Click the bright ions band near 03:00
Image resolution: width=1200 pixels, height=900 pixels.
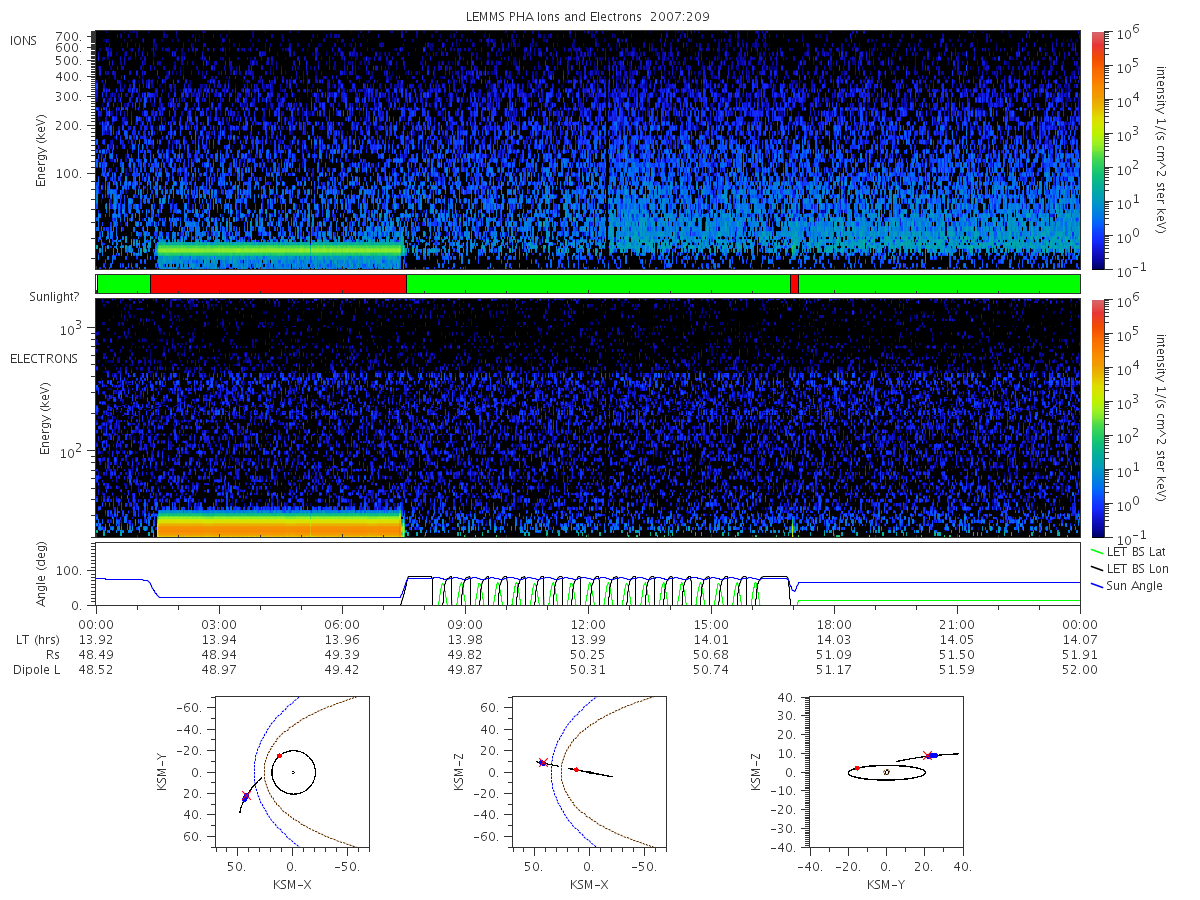click(280, 249)
